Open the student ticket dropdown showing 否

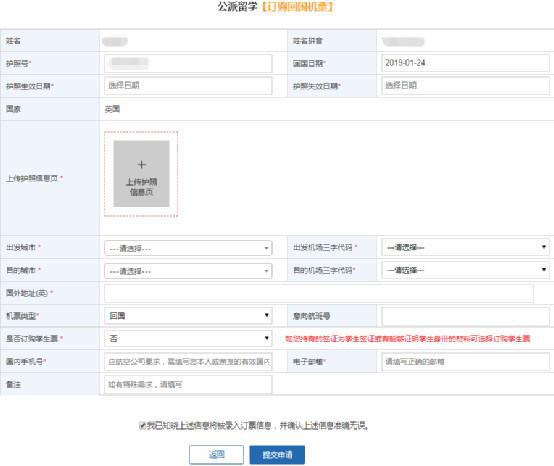point(188,338)
